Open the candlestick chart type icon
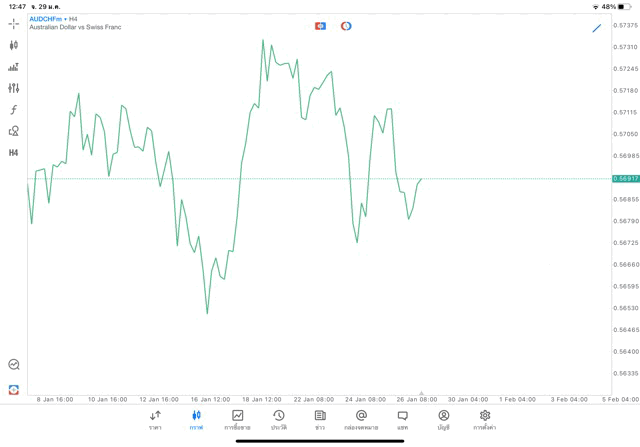This screenshot has width=640, height=447. click(x=13, y=45)
